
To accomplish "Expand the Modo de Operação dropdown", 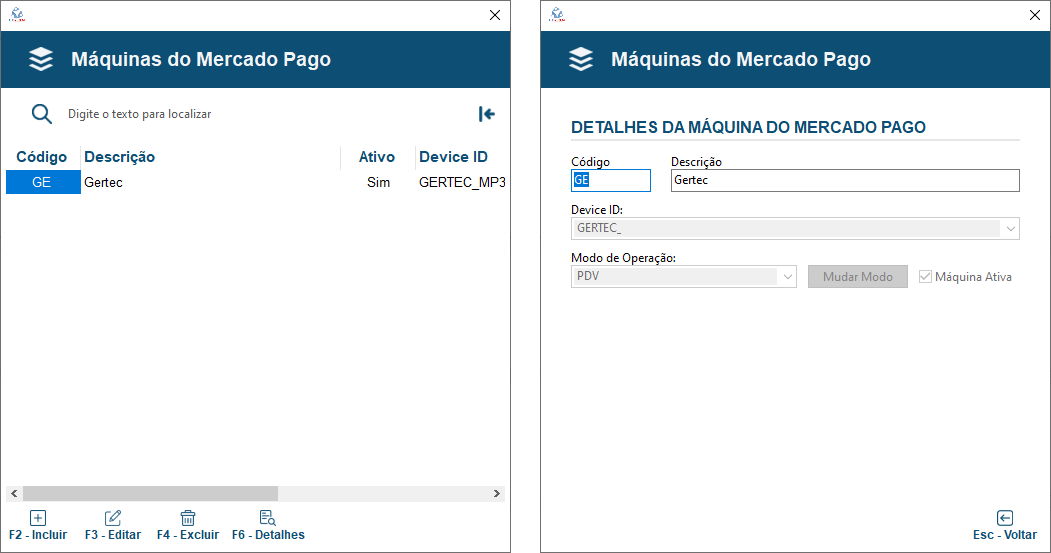I will [x=788, y=277].
